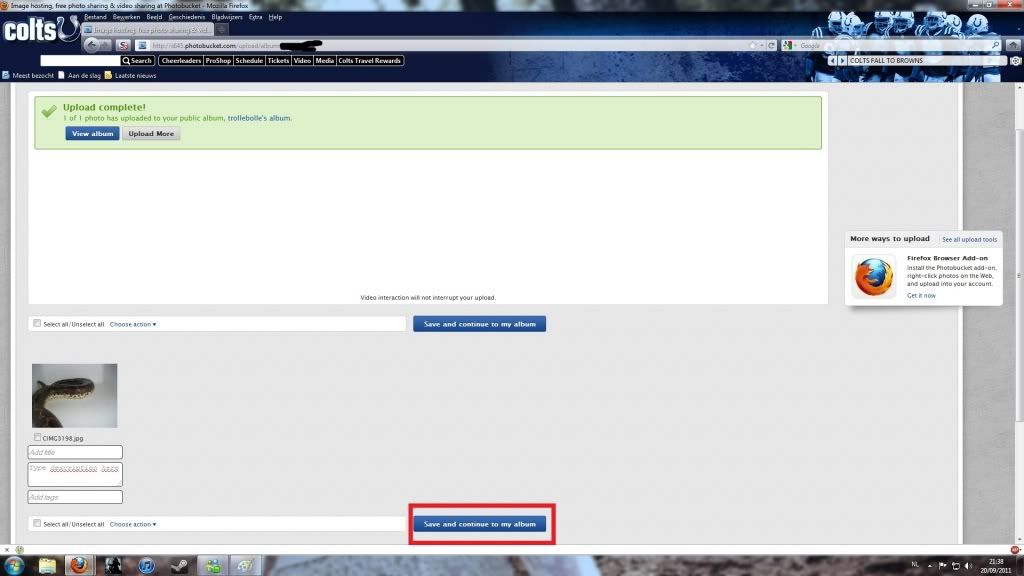
Task: Click the Get it now link
Action: coord(921,296)
